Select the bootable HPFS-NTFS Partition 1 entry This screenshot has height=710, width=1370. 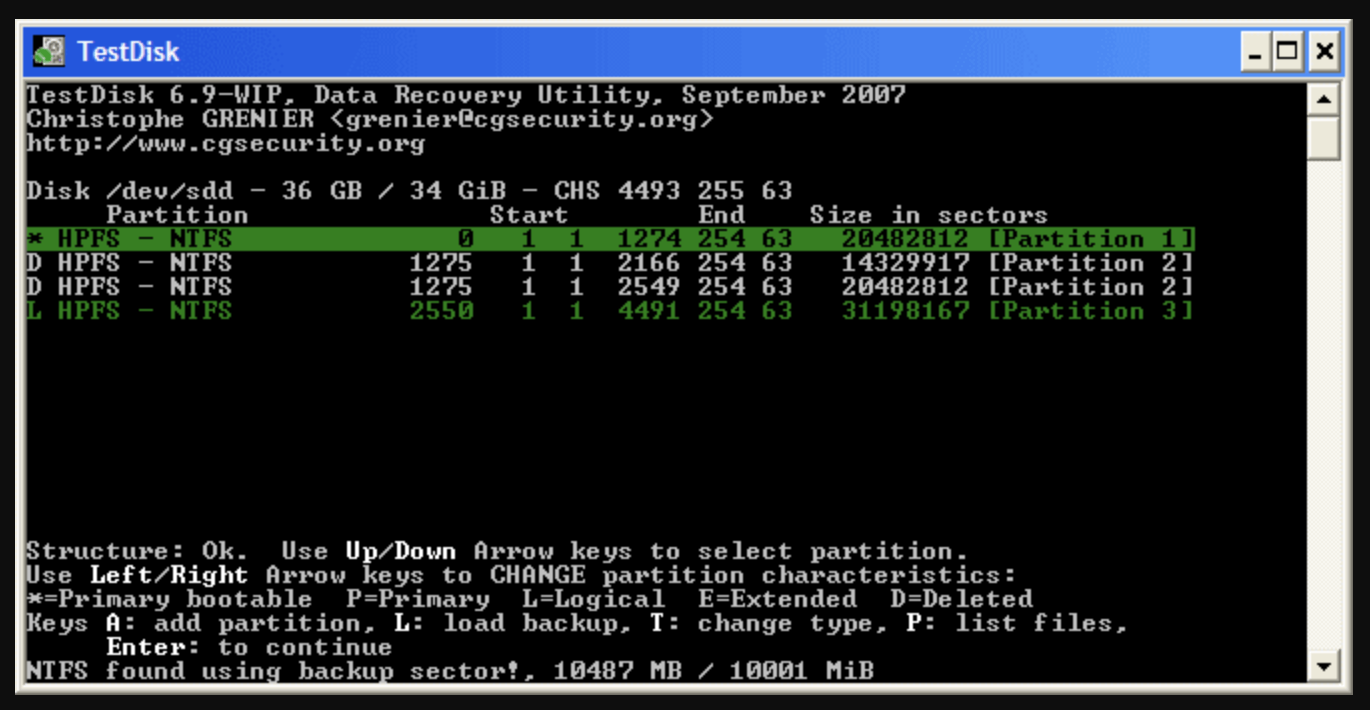coord(400,238)
